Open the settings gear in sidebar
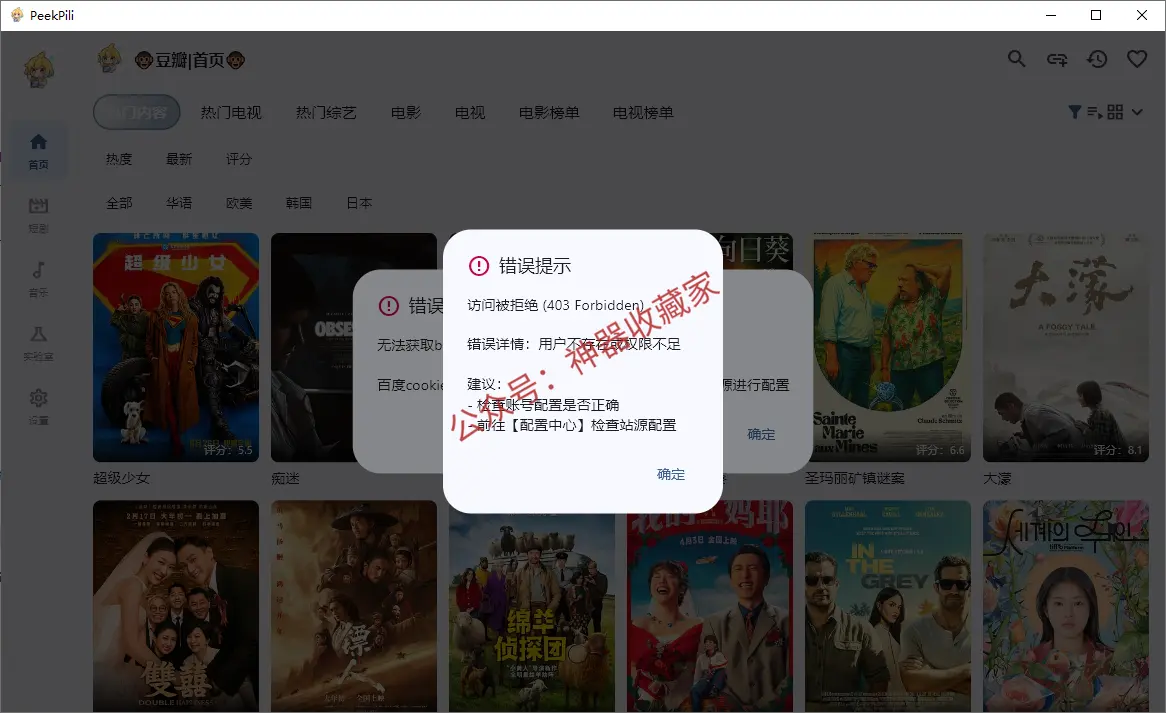Screen dimensions: 1166x713 38,407
